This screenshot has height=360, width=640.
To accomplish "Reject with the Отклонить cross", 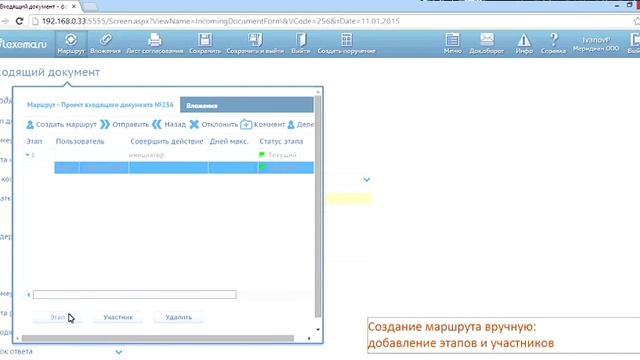I will pos(213,124).
